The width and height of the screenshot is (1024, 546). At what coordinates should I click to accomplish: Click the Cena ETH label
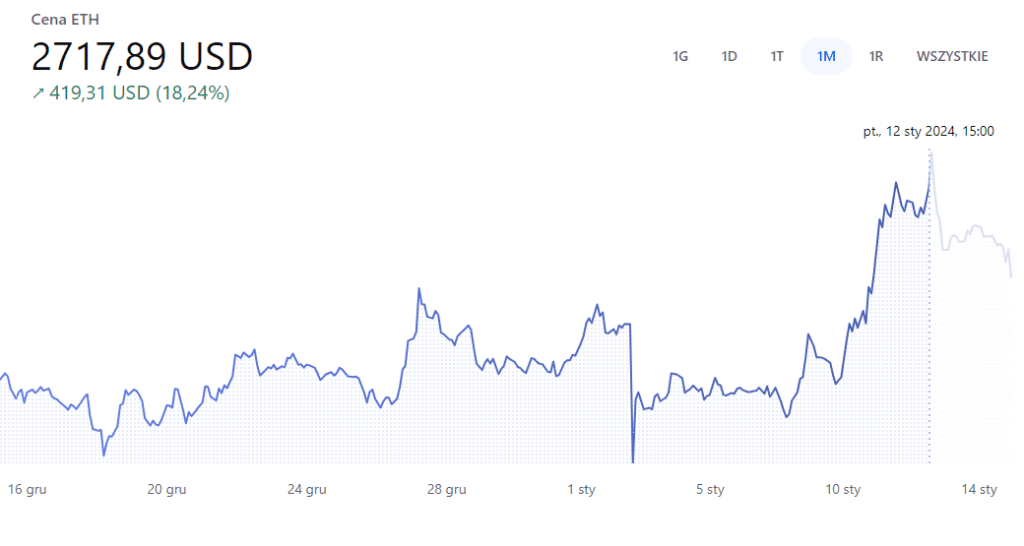pyautogui.click(x=66, y=20)
